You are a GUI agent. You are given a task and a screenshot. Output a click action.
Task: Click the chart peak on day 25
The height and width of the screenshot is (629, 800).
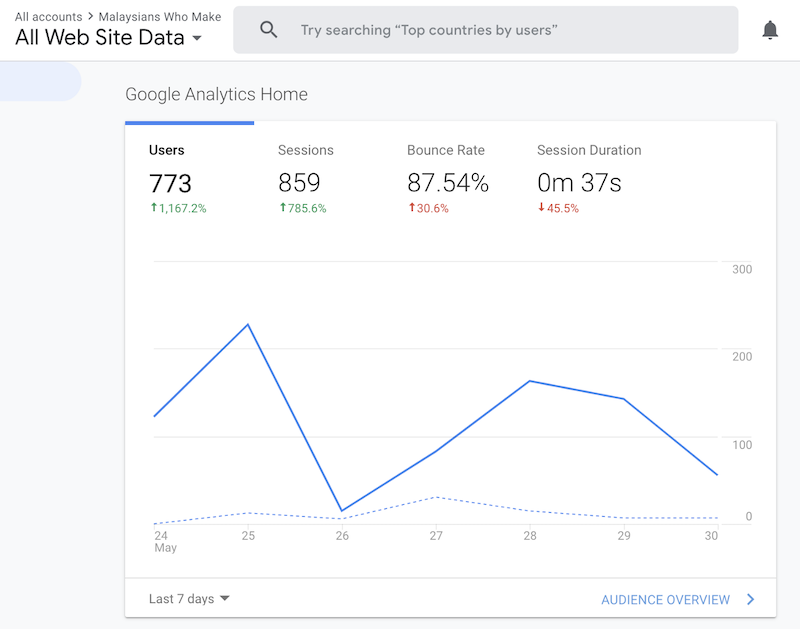[248, 324]
